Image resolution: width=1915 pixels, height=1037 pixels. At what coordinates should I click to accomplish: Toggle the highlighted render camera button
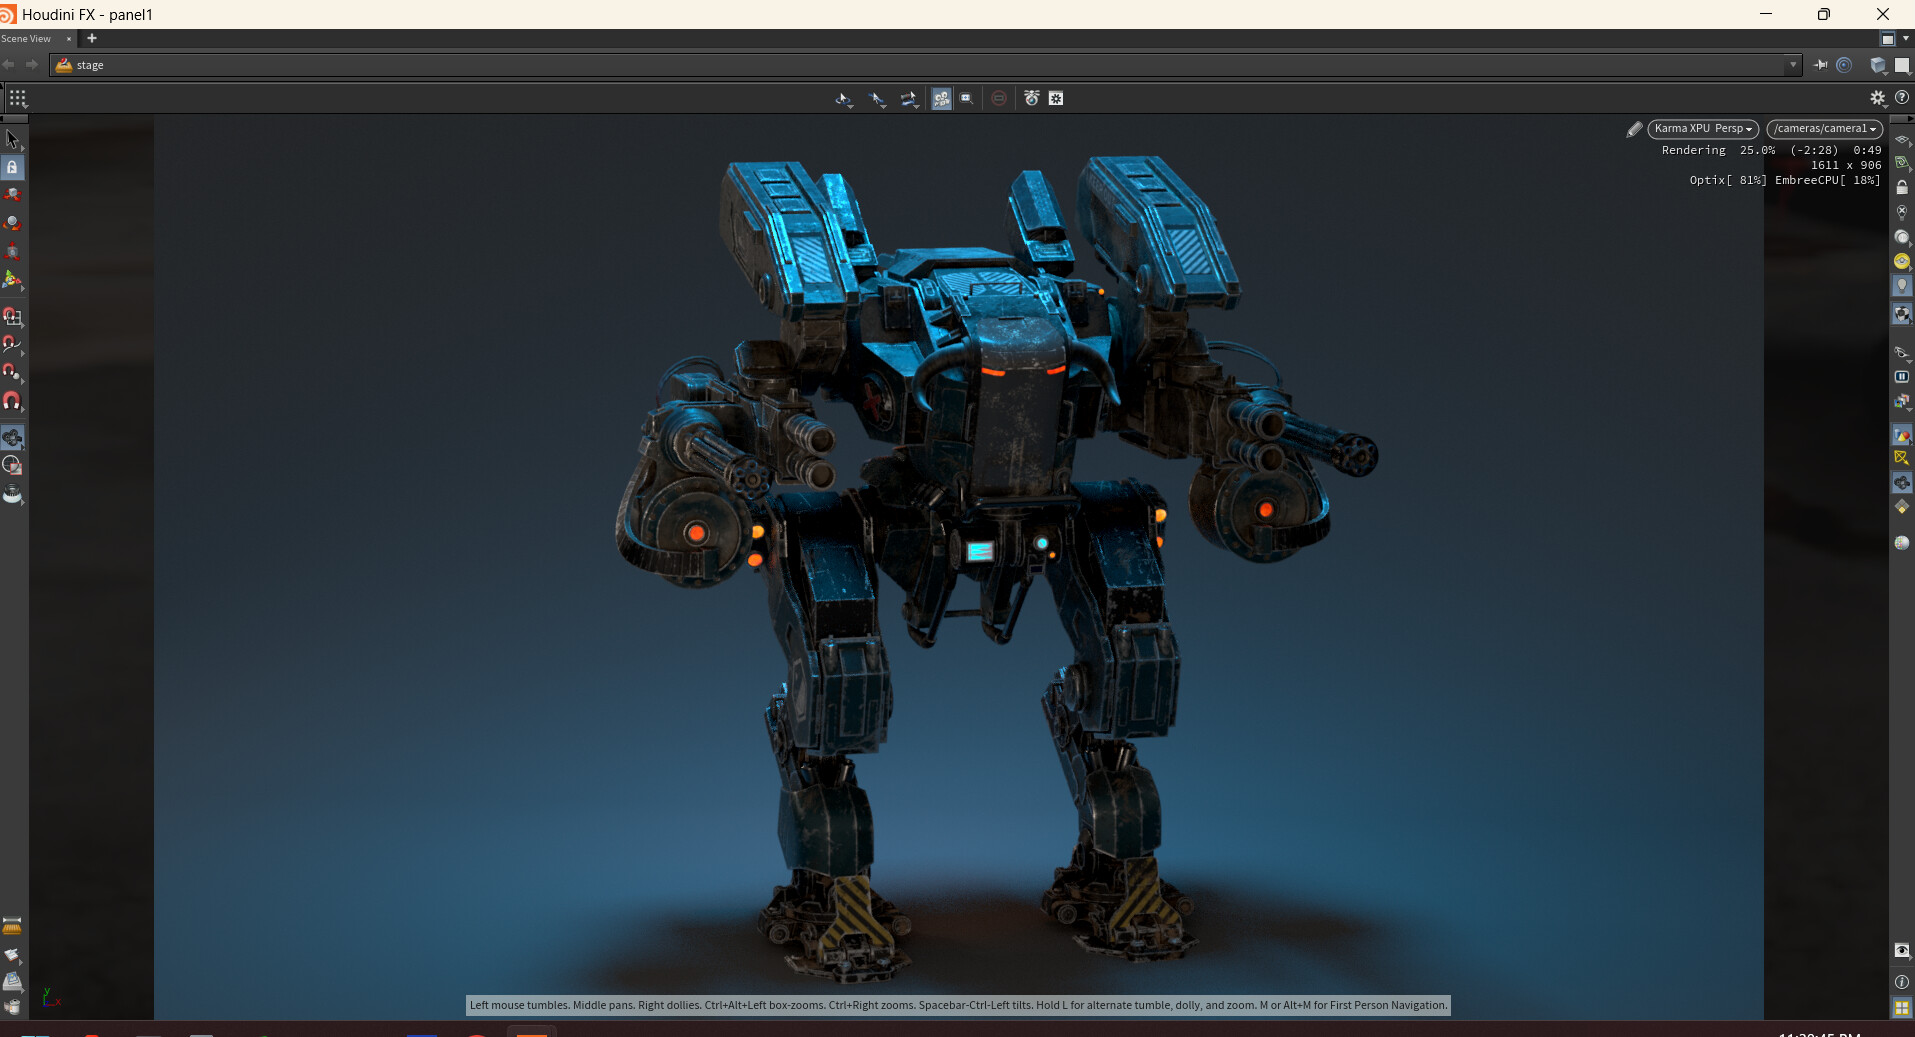942,98
